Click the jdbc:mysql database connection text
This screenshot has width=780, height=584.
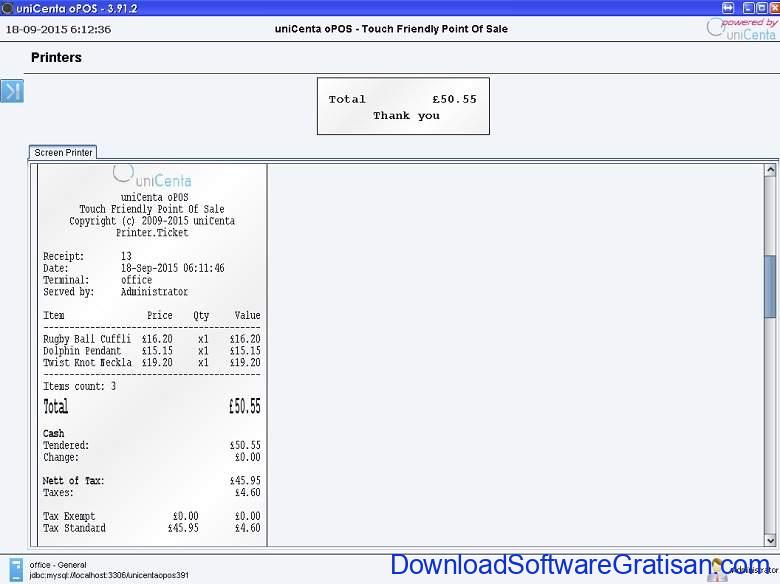tap(109, 575)
